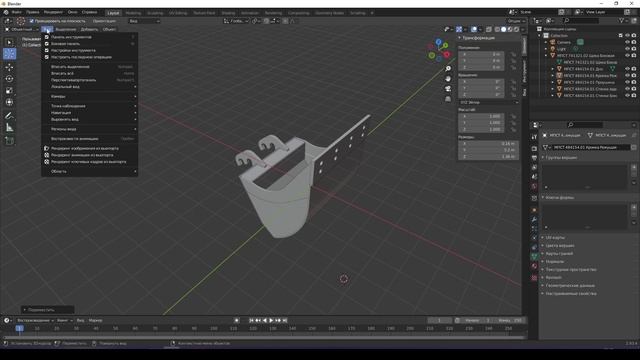Image resolution: width=640 pixels, height=360 pixels.
Task: Click the Location X value field
Action: pyautogui.click(x=481, y=54)
